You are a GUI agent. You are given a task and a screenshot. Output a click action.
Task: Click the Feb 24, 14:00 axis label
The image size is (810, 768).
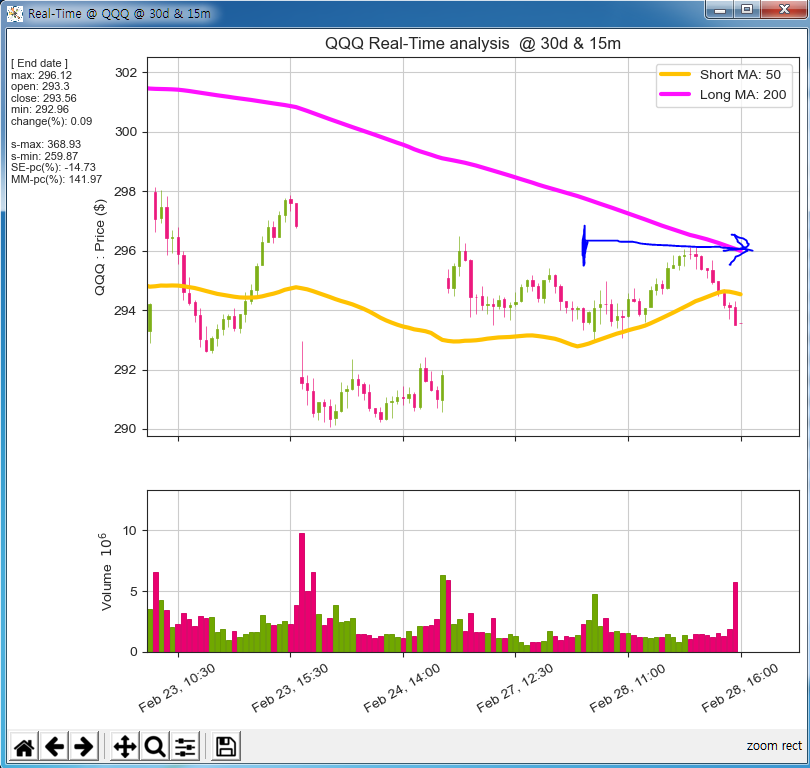point(402,688)
